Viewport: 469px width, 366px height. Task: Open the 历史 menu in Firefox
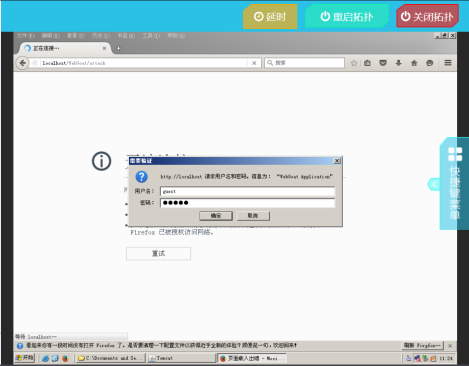coord(101,36)
